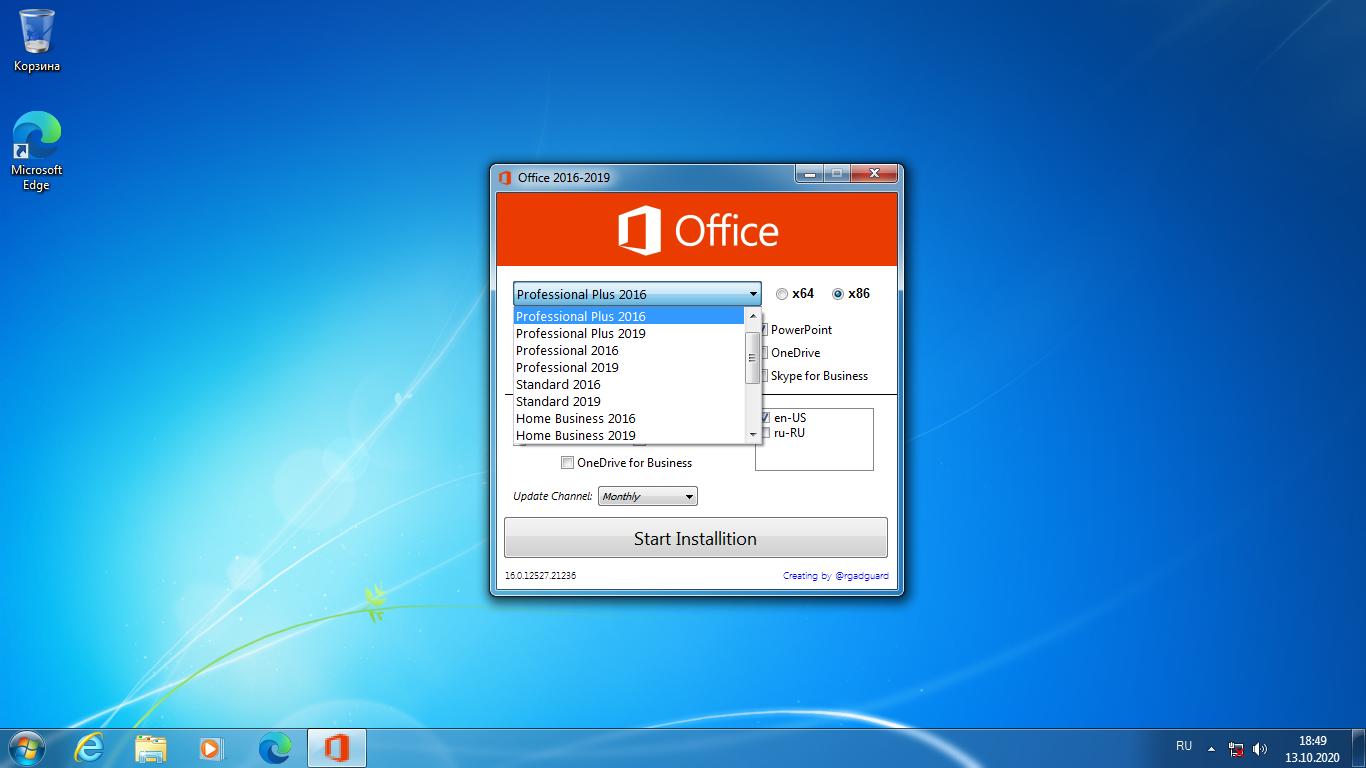Click the edition list scrollbar down arrow

(x=753, y=434)
